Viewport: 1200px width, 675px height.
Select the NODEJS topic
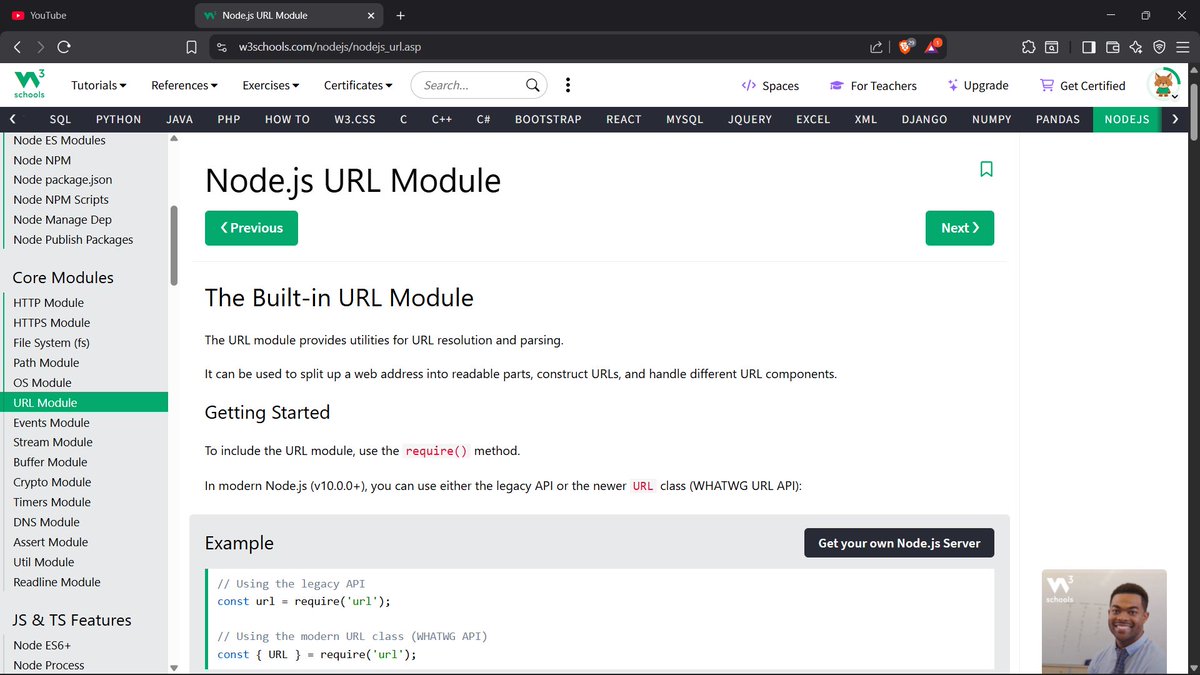(1127, 119)
